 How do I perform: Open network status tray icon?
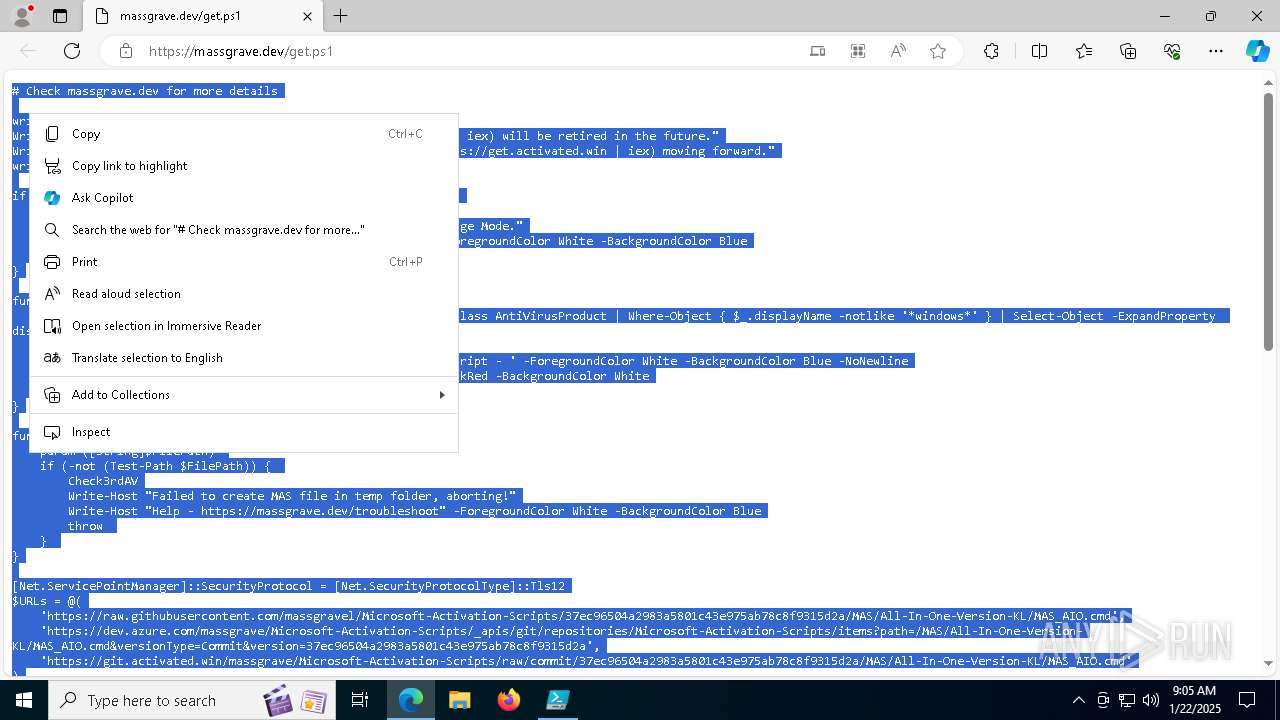pyautogui.click(x=1127, y=700)
